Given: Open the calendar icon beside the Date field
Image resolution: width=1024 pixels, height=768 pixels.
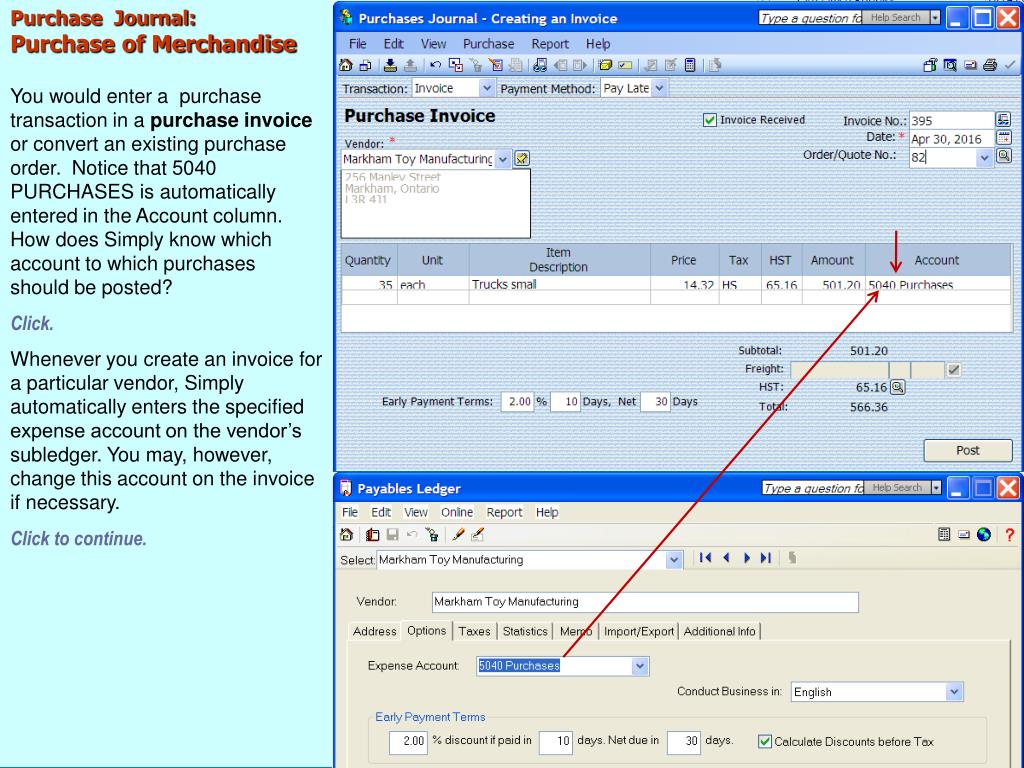Looking at the screenshot, I should (1003, 138).
